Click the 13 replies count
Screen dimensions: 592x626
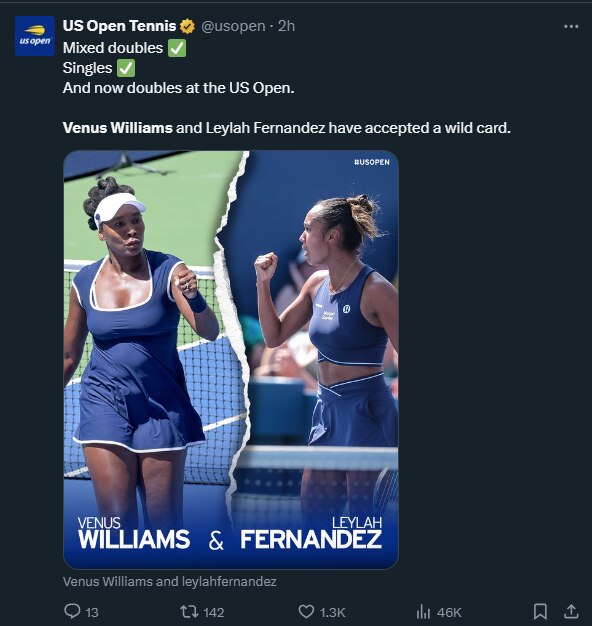click(92, 612)
